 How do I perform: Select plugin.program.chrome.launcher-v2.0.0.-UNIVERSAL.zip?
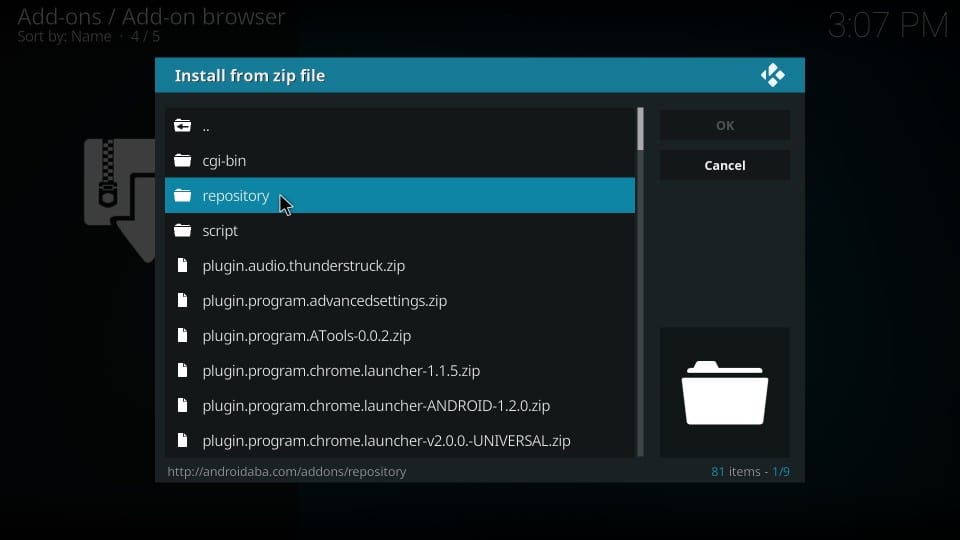pyautogui.click(x=400, y=440)
